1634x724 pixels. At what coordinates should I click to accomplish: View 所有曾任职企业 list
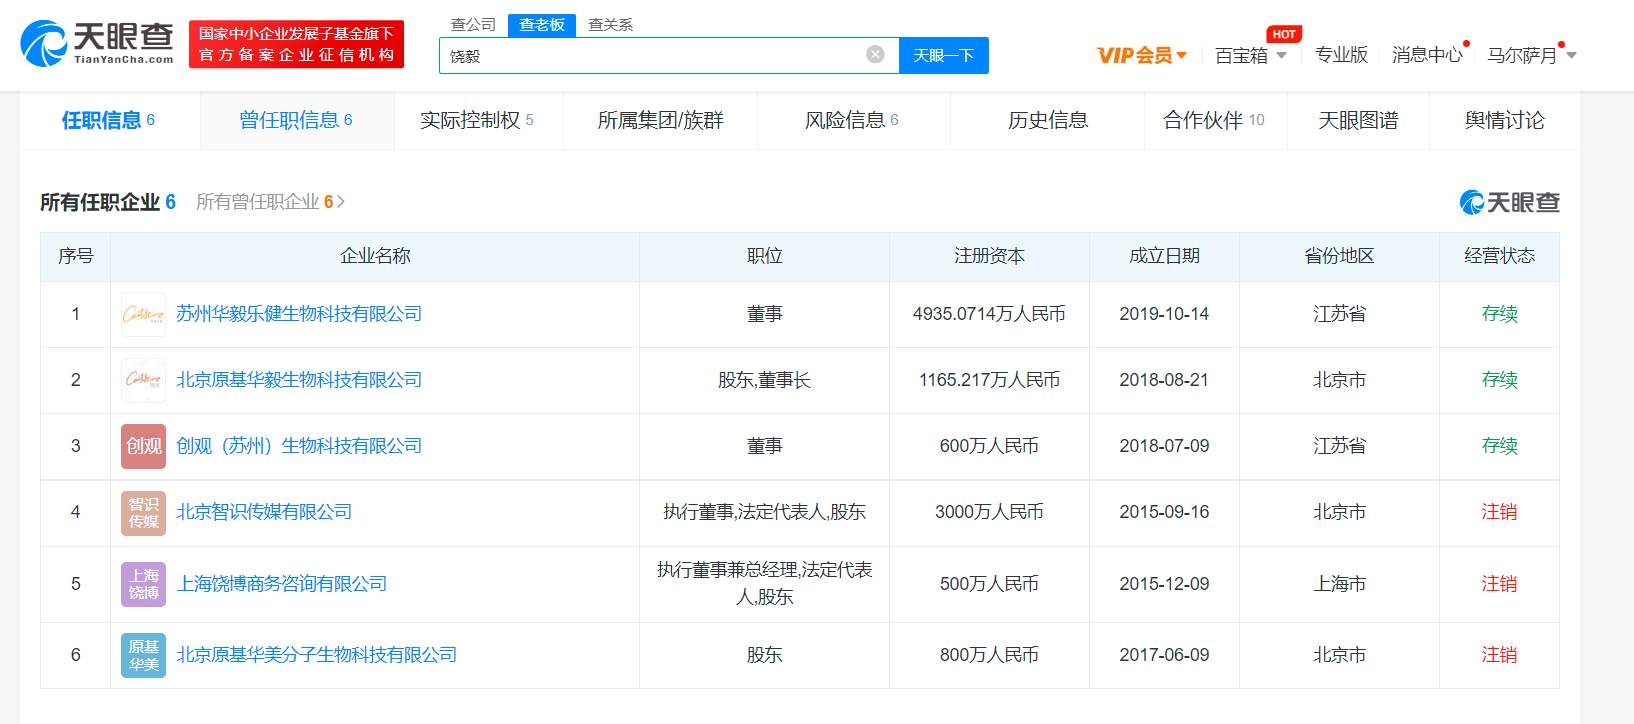click(270, 202)
